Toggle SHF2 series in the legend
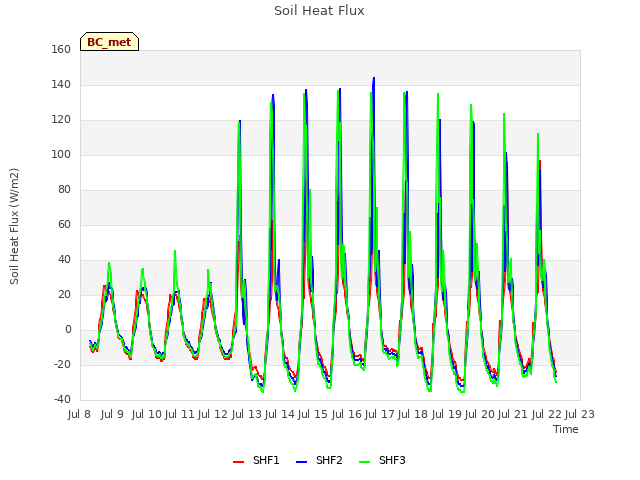 coord(319,460)
